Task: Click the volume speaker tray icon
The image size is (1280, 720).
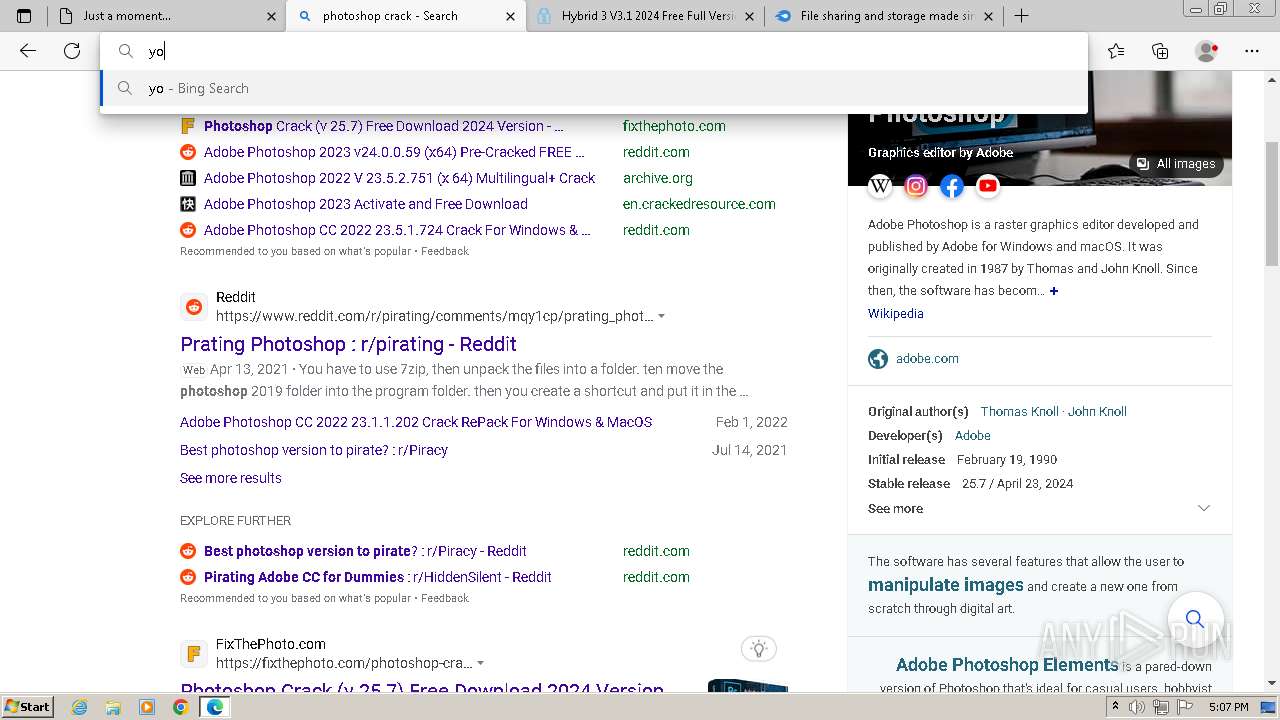Action: 1138,707
